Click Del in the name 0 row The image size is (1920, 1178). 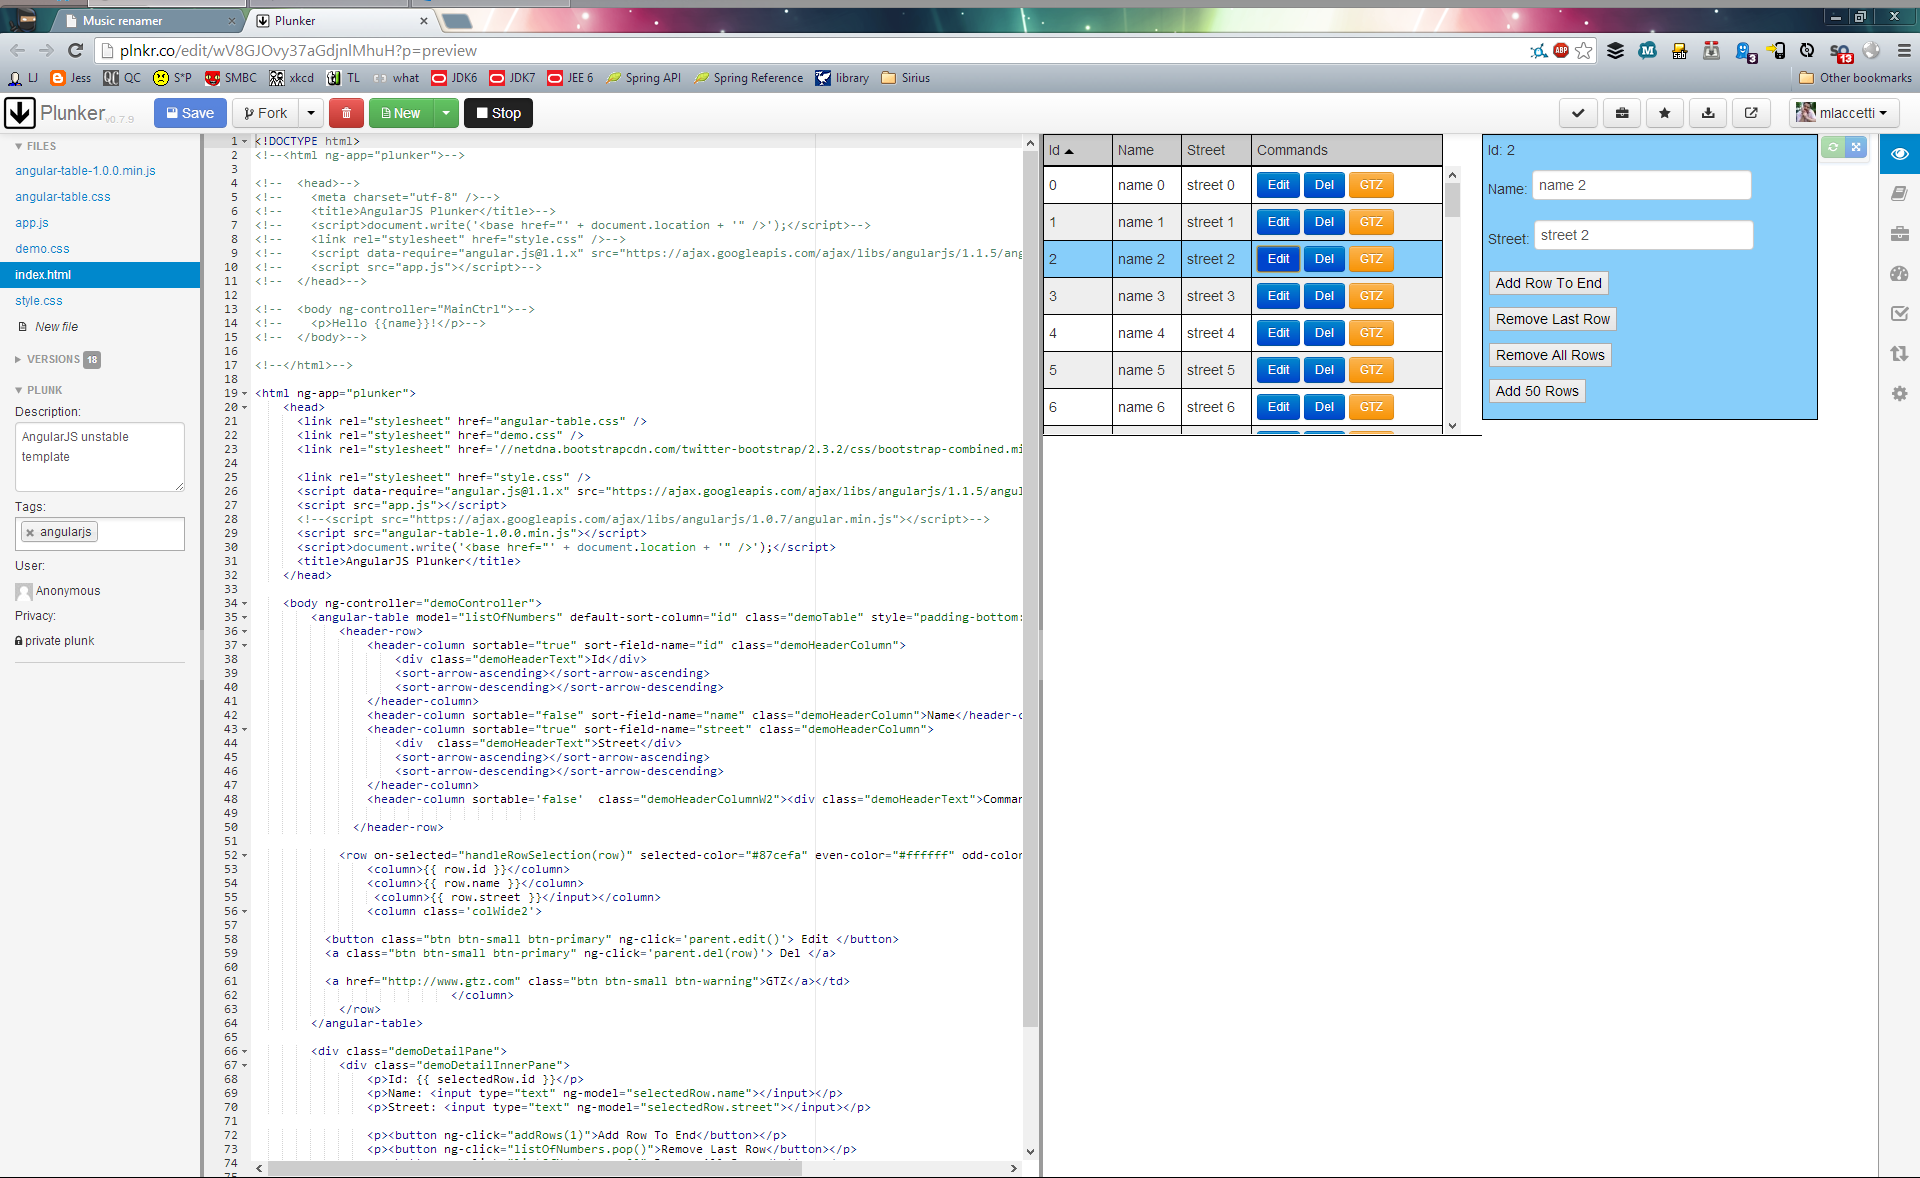(x=1324, y=185)
